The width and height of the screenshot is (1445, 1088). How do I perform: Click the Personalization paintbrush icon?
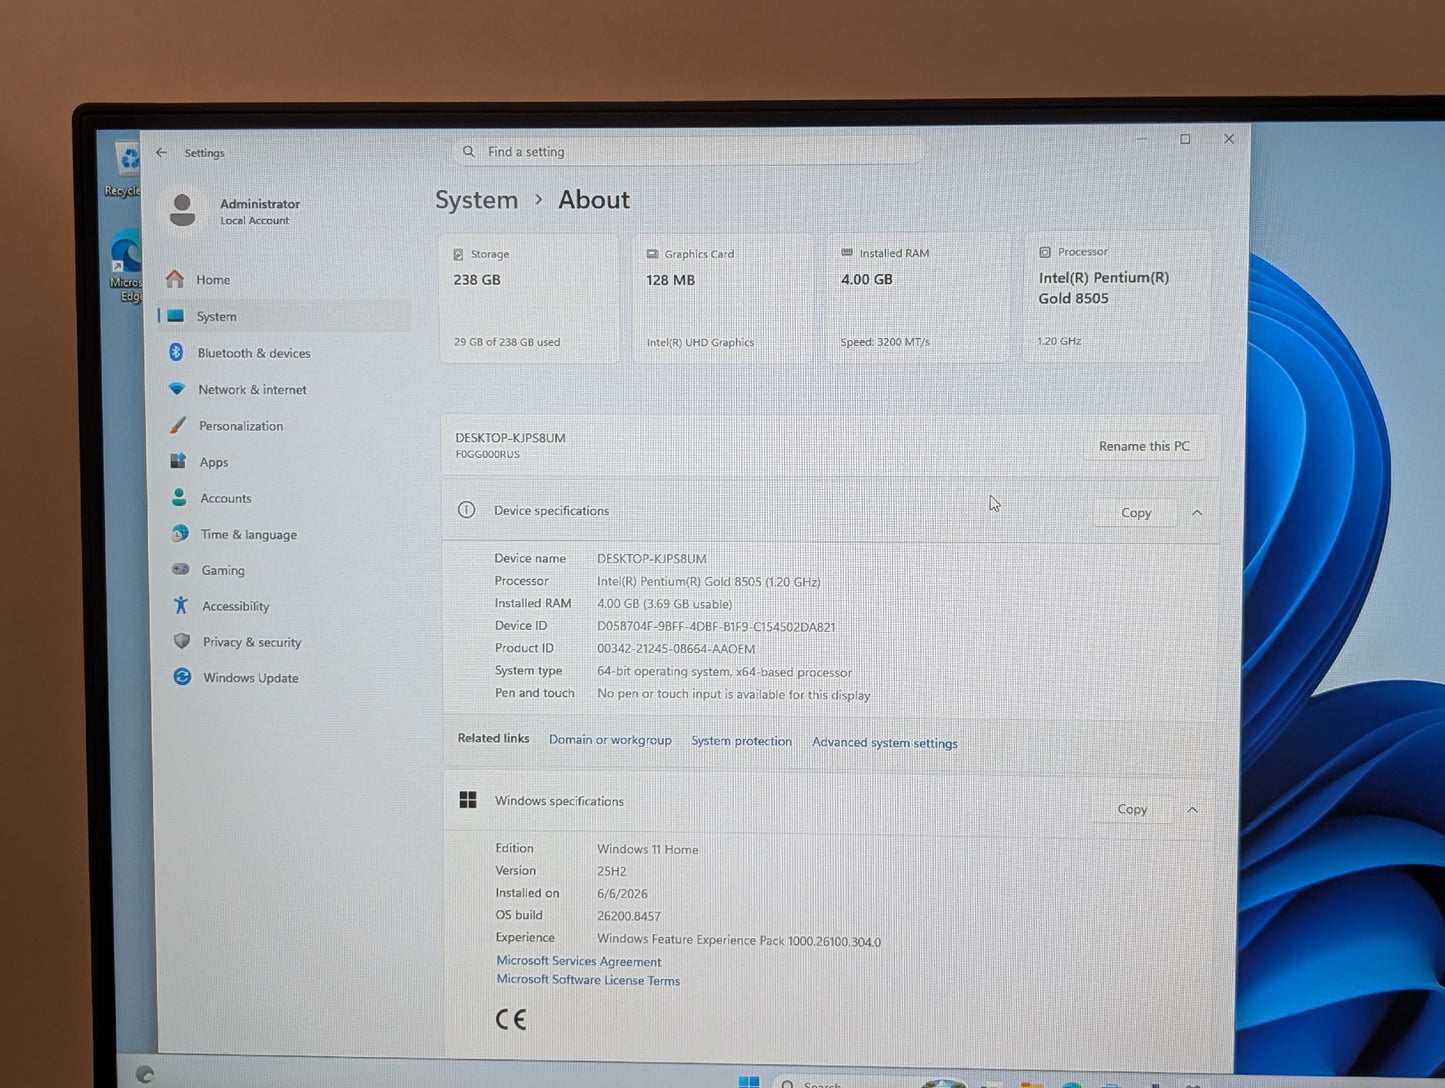click(178, 425)
